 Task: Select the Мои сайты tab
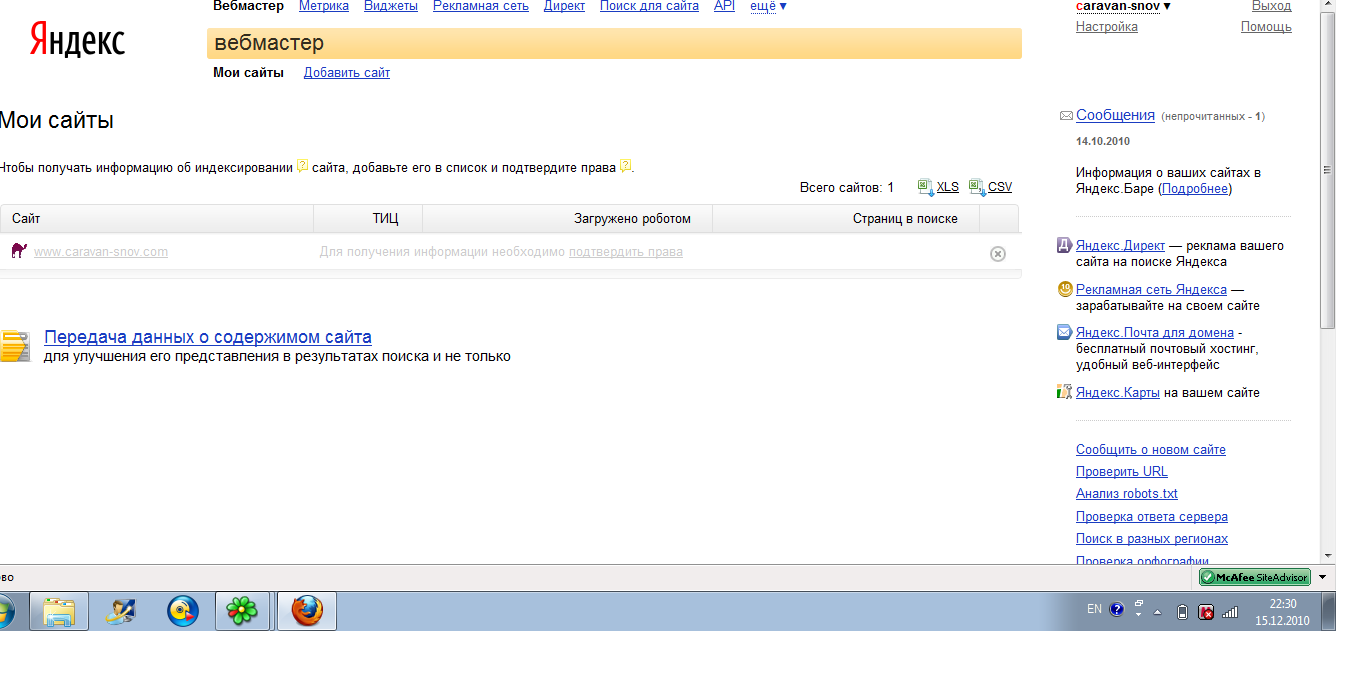click(248, 73)
